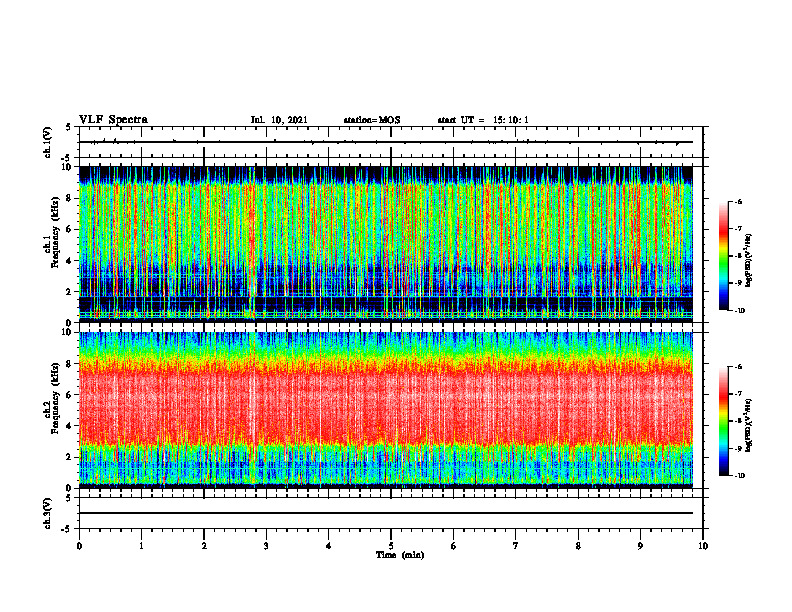Click the ch.1 spectrogram color scale bar

[723, 256]
